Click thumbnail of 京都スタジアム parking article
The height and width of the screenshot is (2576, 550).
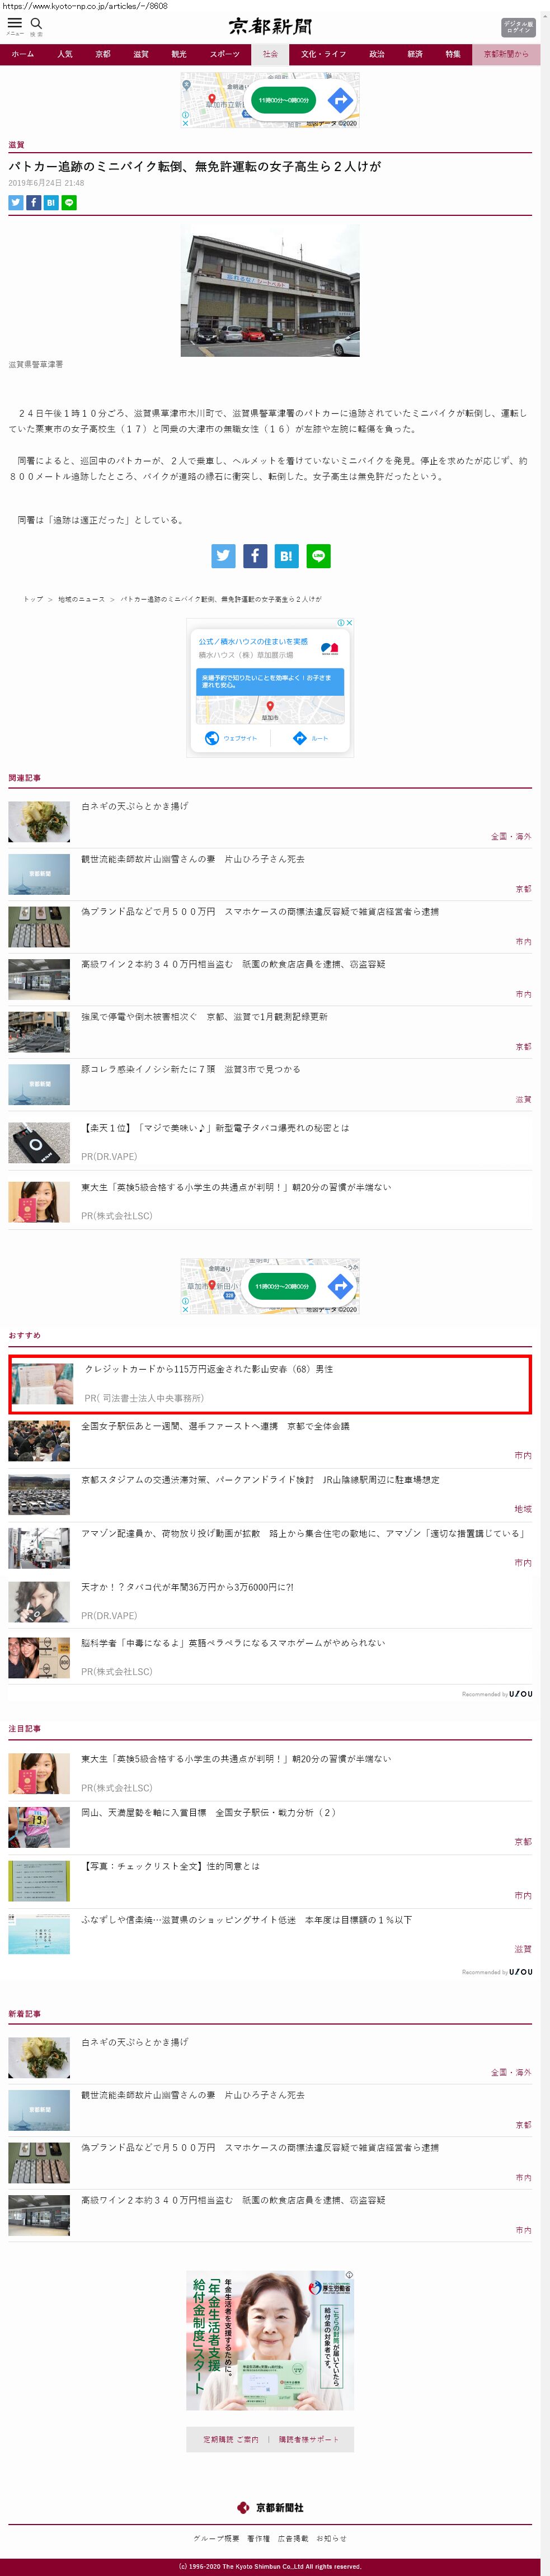(x=39, y=1495)
